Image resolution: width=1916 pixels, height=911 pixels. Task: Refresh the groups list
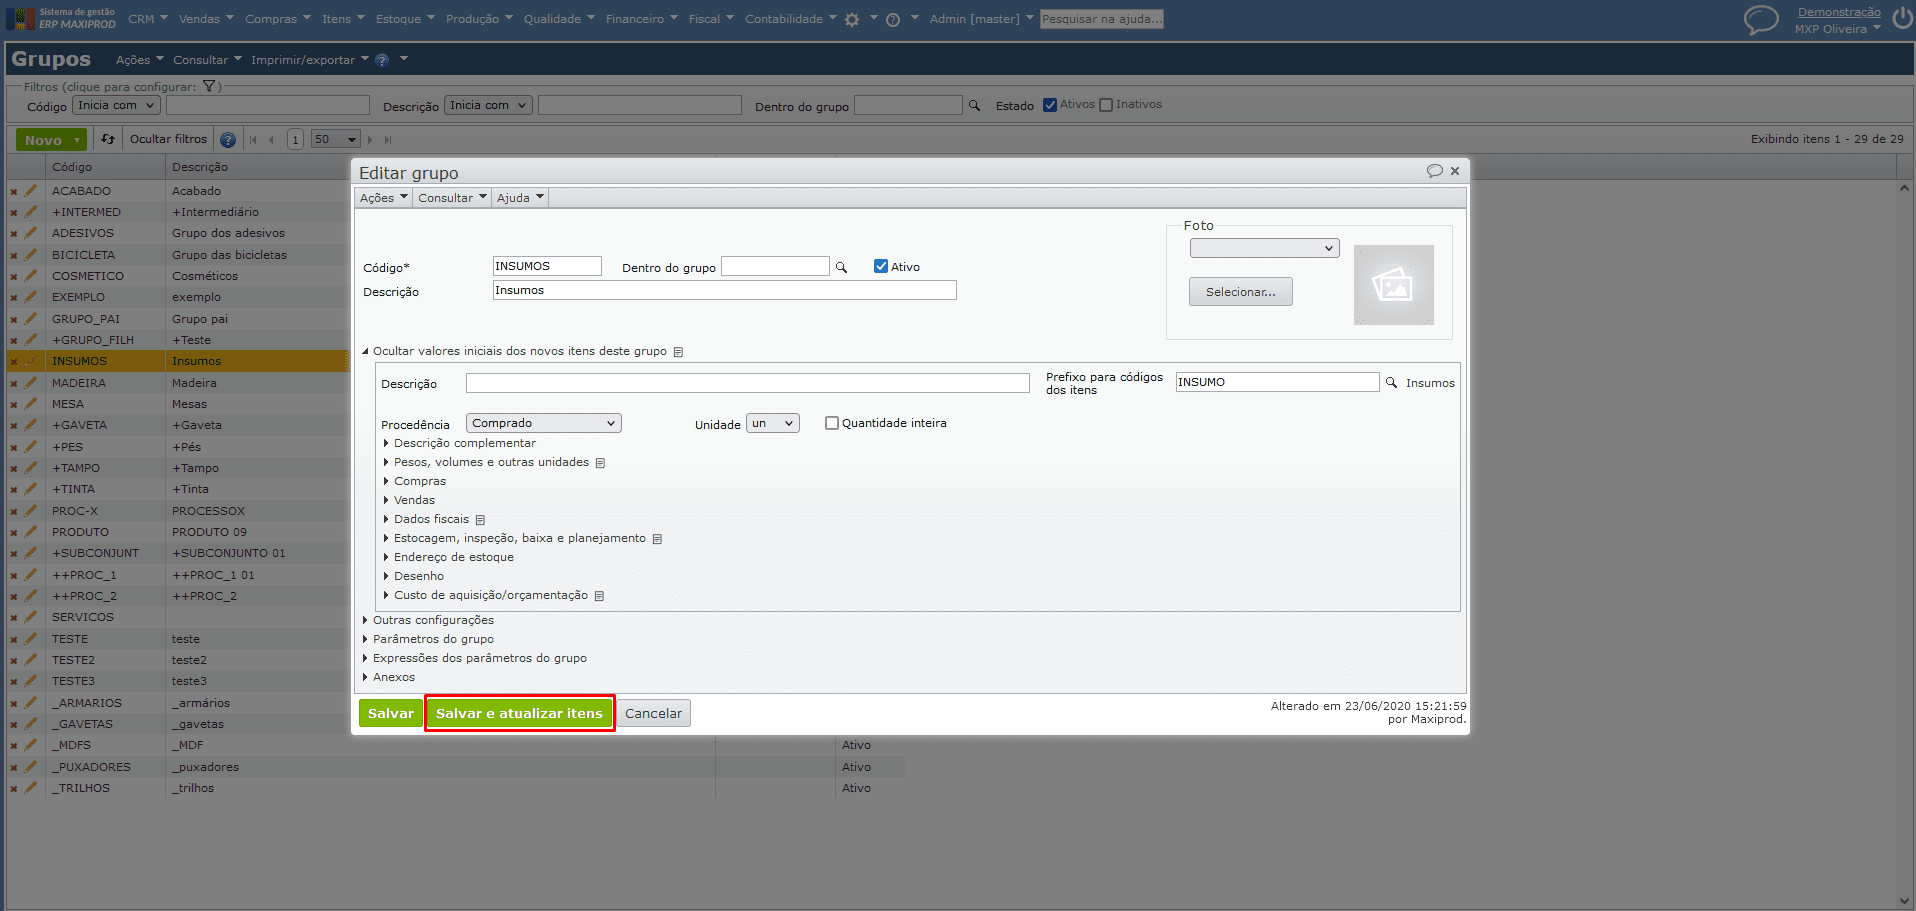click(x=108, y=139)
